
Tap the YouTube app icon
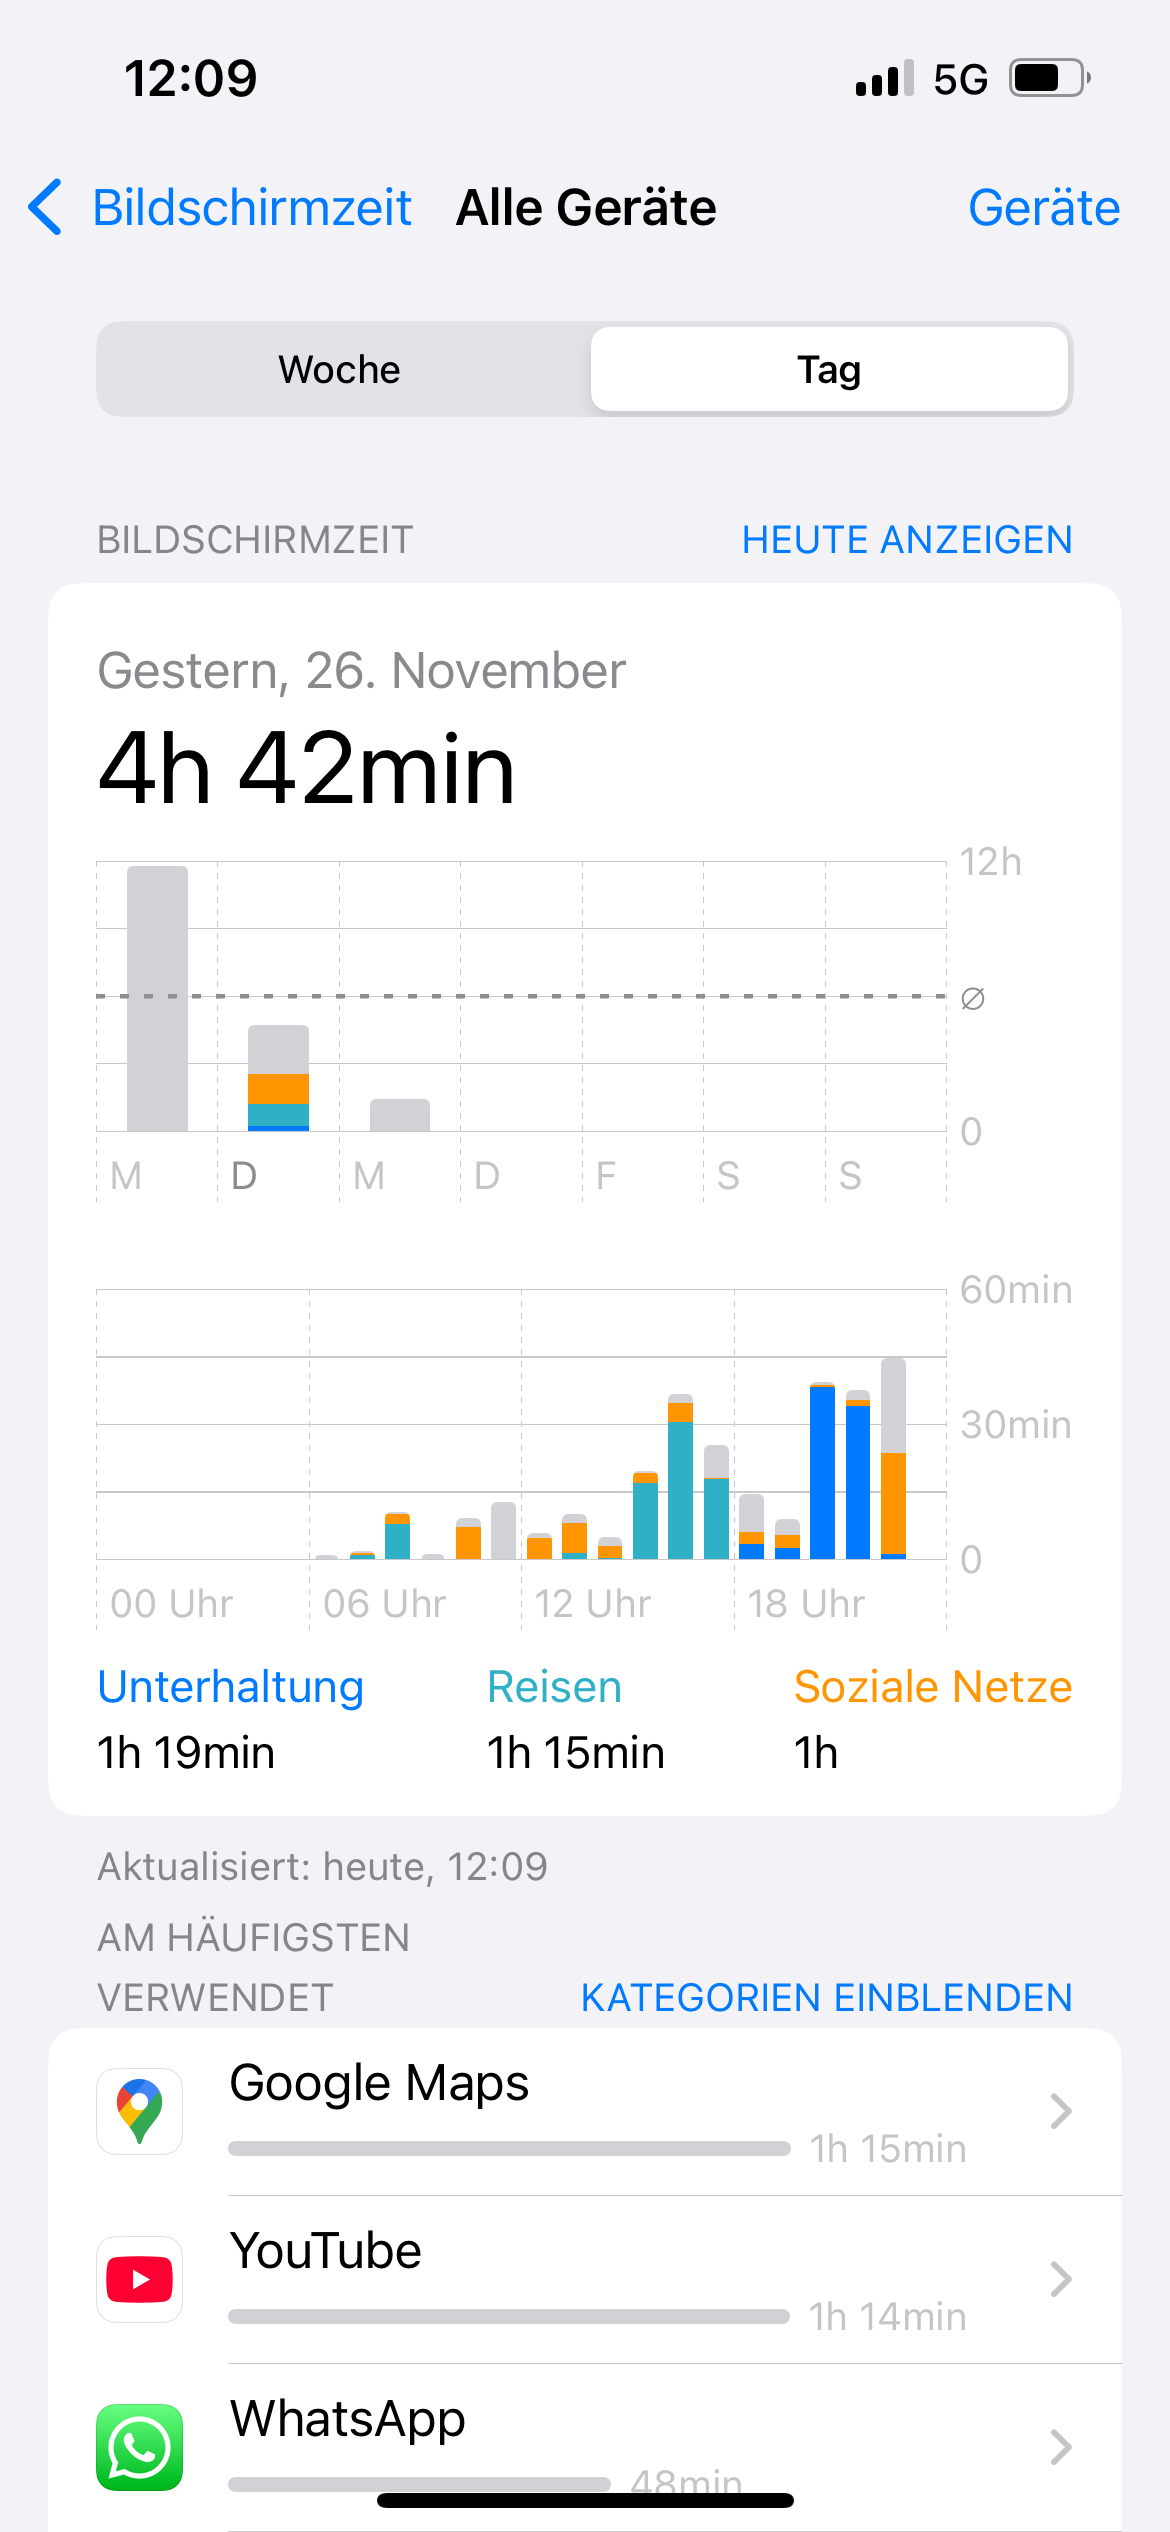[140, 2279]
